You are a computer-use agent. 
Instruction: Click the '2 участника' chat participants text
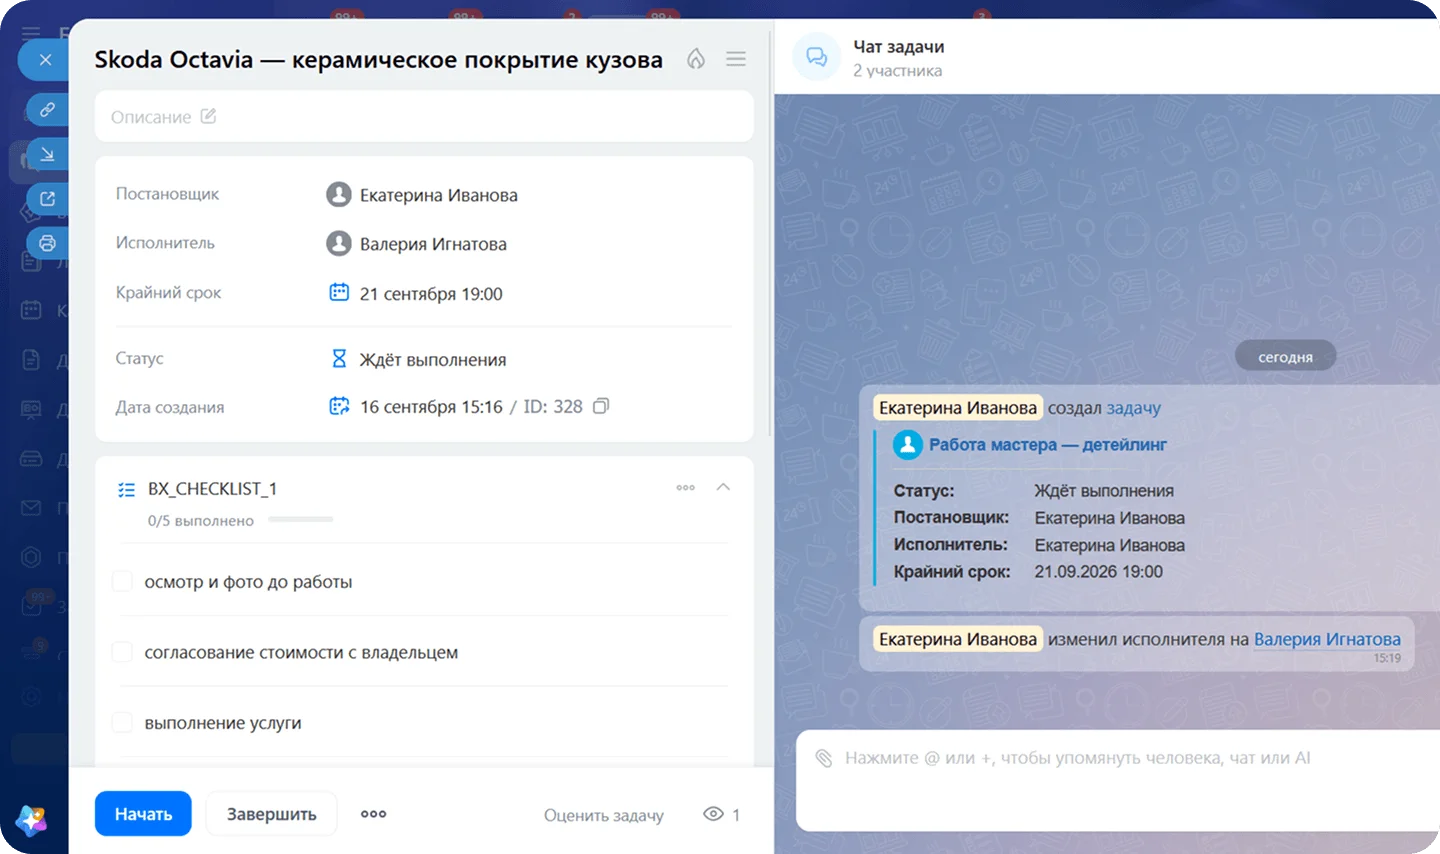[897, 71]
